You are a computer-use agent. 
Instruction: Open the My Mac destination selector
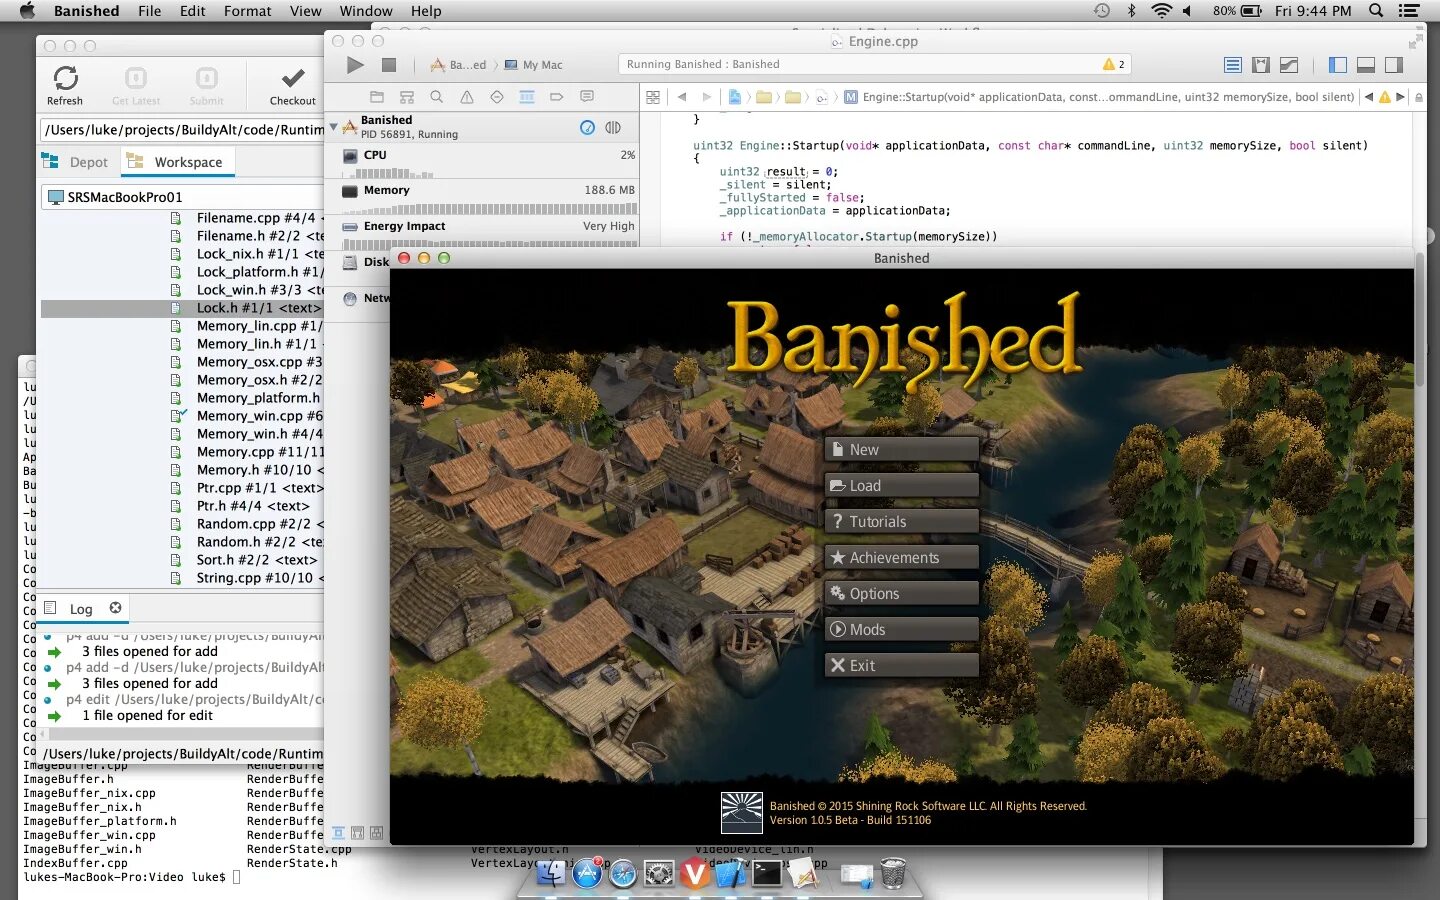click(x=534, y=65)
